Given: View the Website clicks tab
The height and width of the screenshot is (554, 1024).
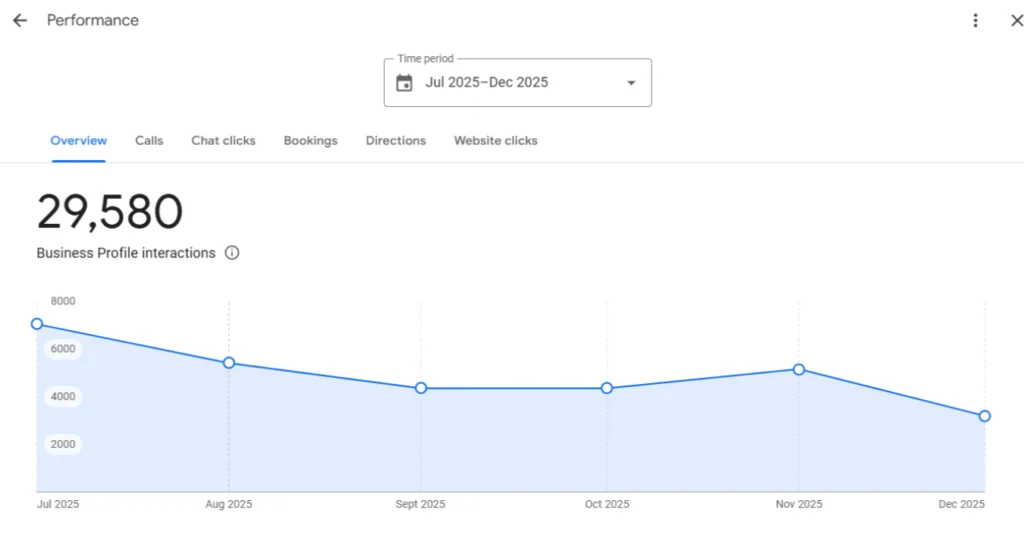Looking at the screenshot, I should pyautogui.click(x=495, y=141).
